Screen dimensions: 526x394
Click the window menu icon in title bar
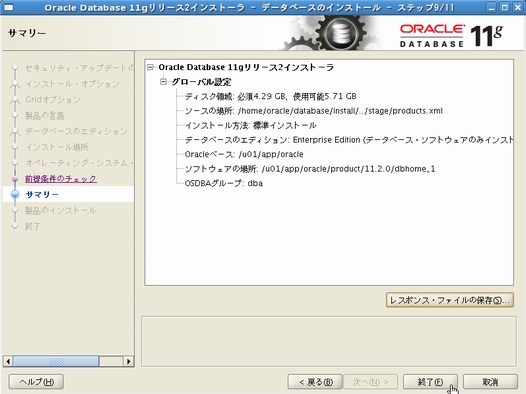pos(8,7)
